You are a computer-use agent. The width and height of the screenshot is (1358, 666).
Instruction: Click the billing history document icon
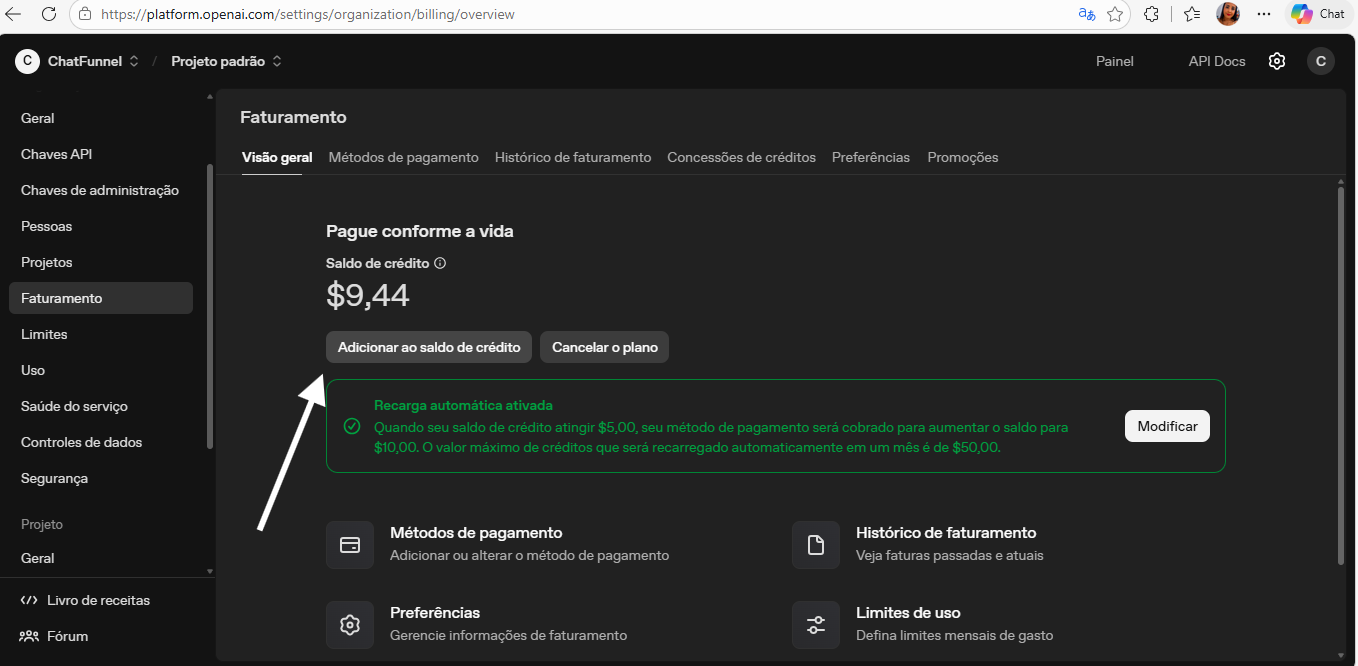[x=816, y=545]
